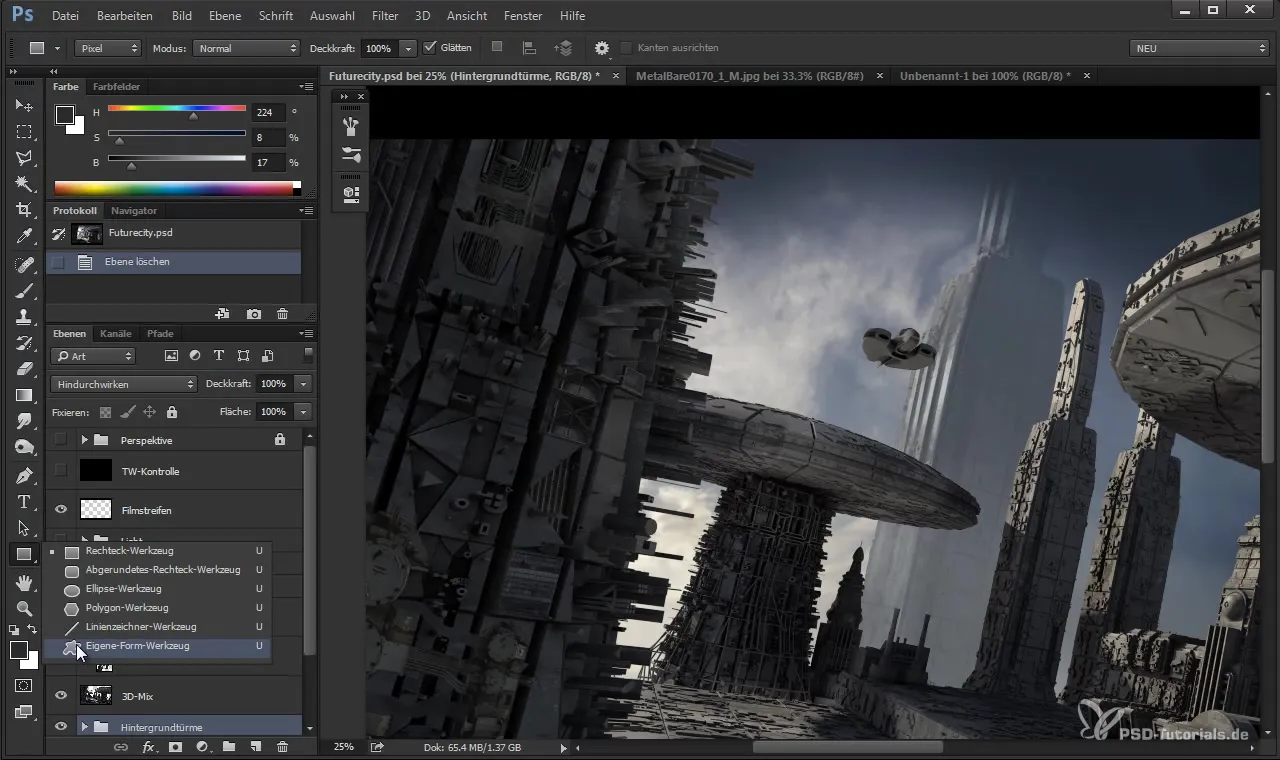Switch to the Kanäle tab
Screen dimensions: 1280x760
[116, 334]
